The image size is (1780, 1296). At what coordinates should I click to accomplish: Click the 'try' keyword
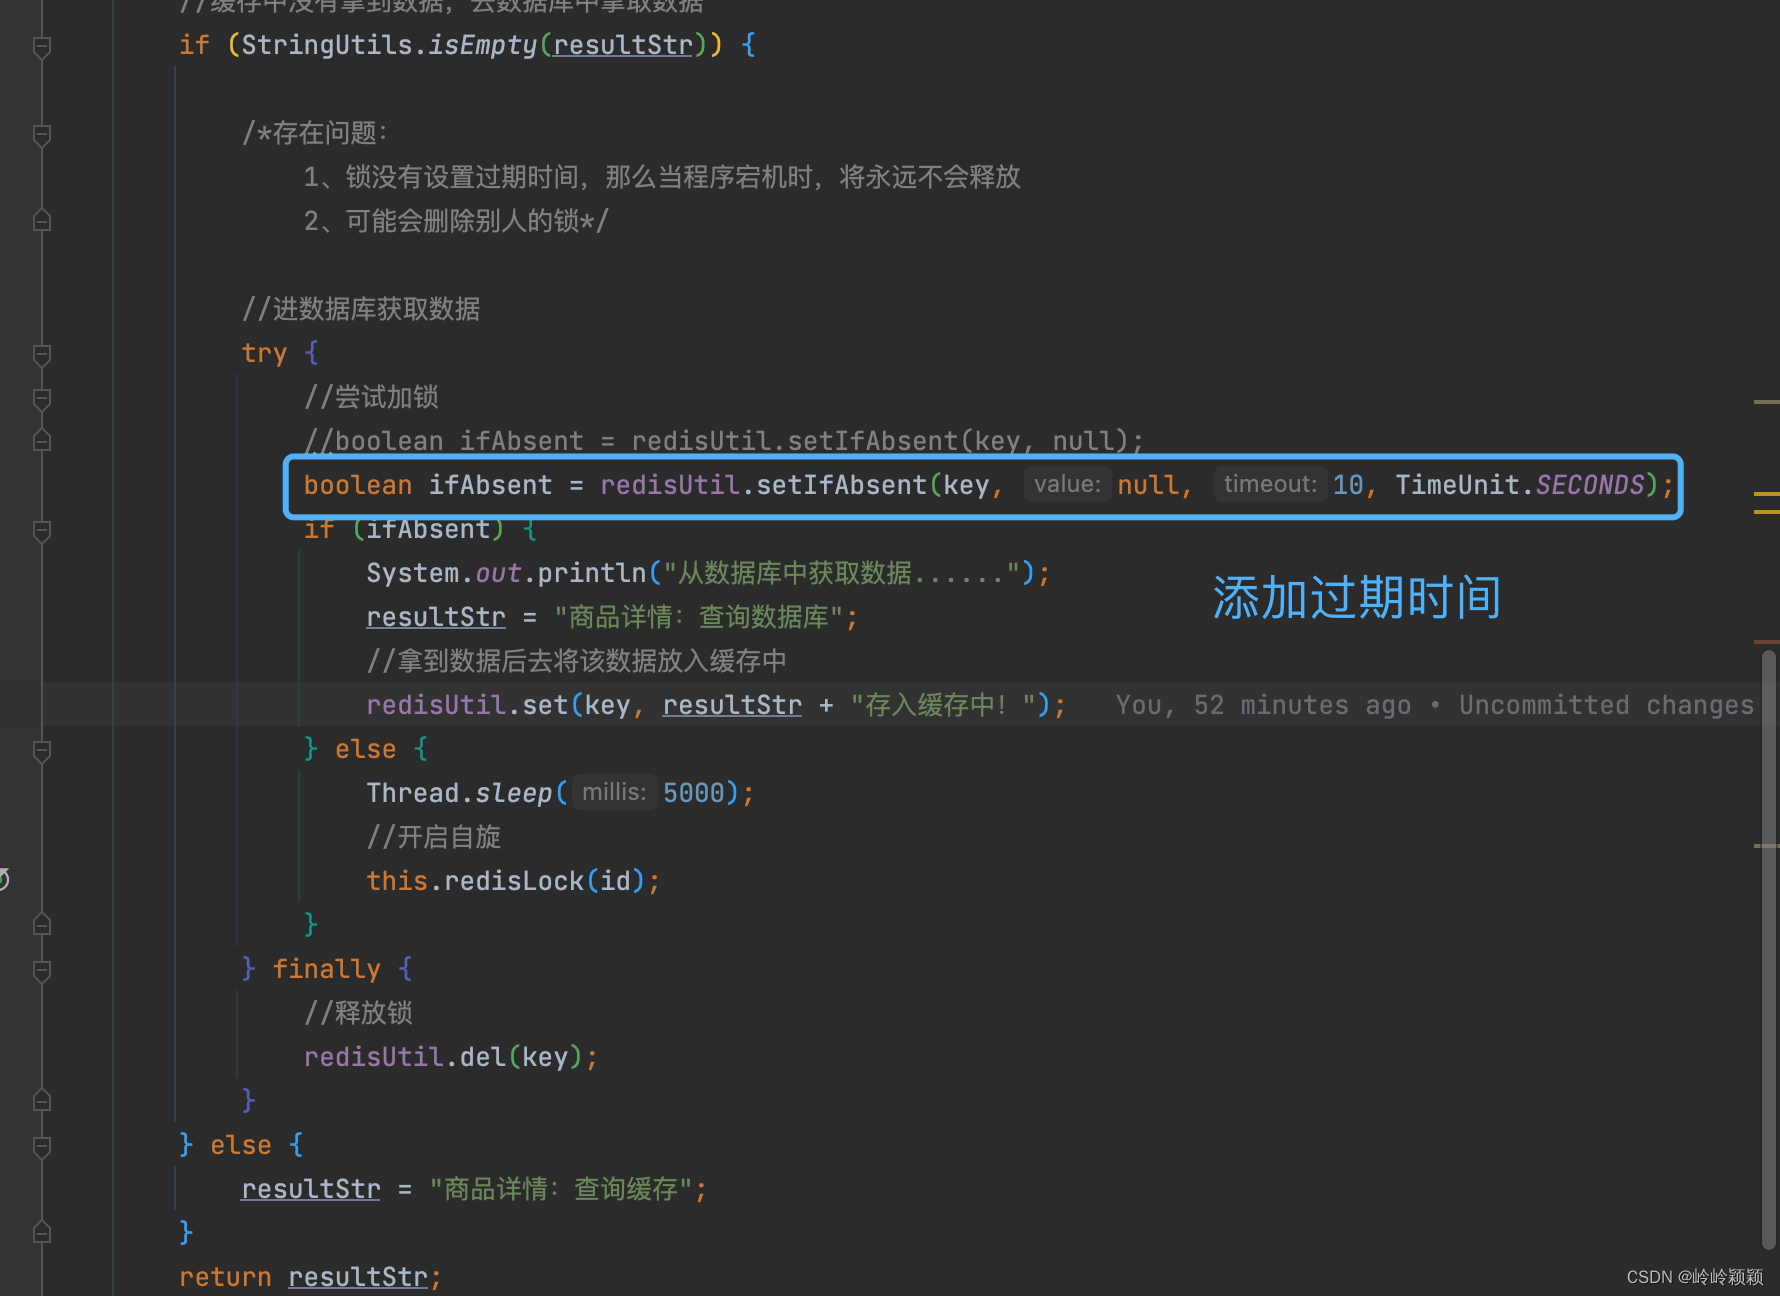click(264, 353)
